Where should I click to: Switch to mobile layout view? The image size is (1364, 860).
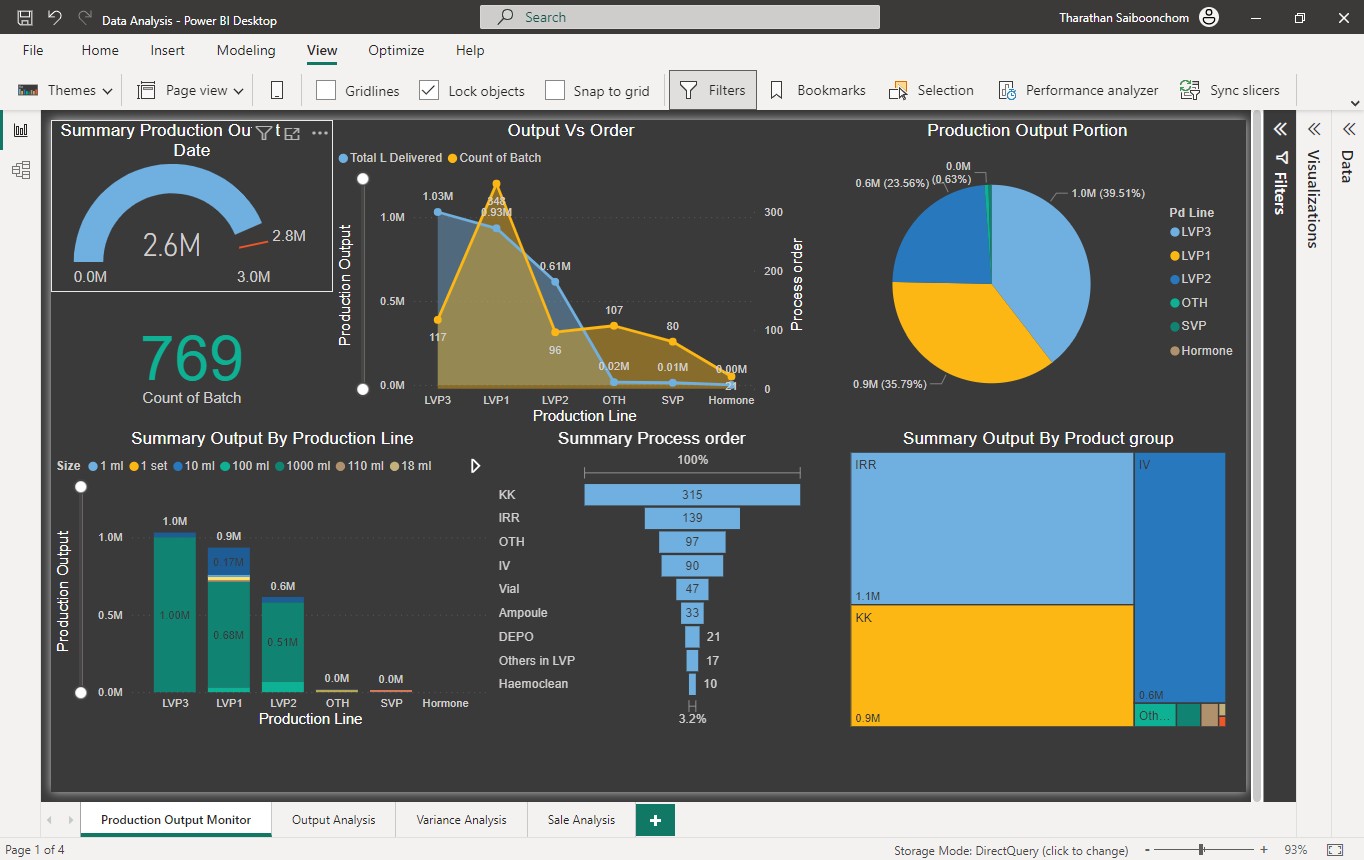277,90
